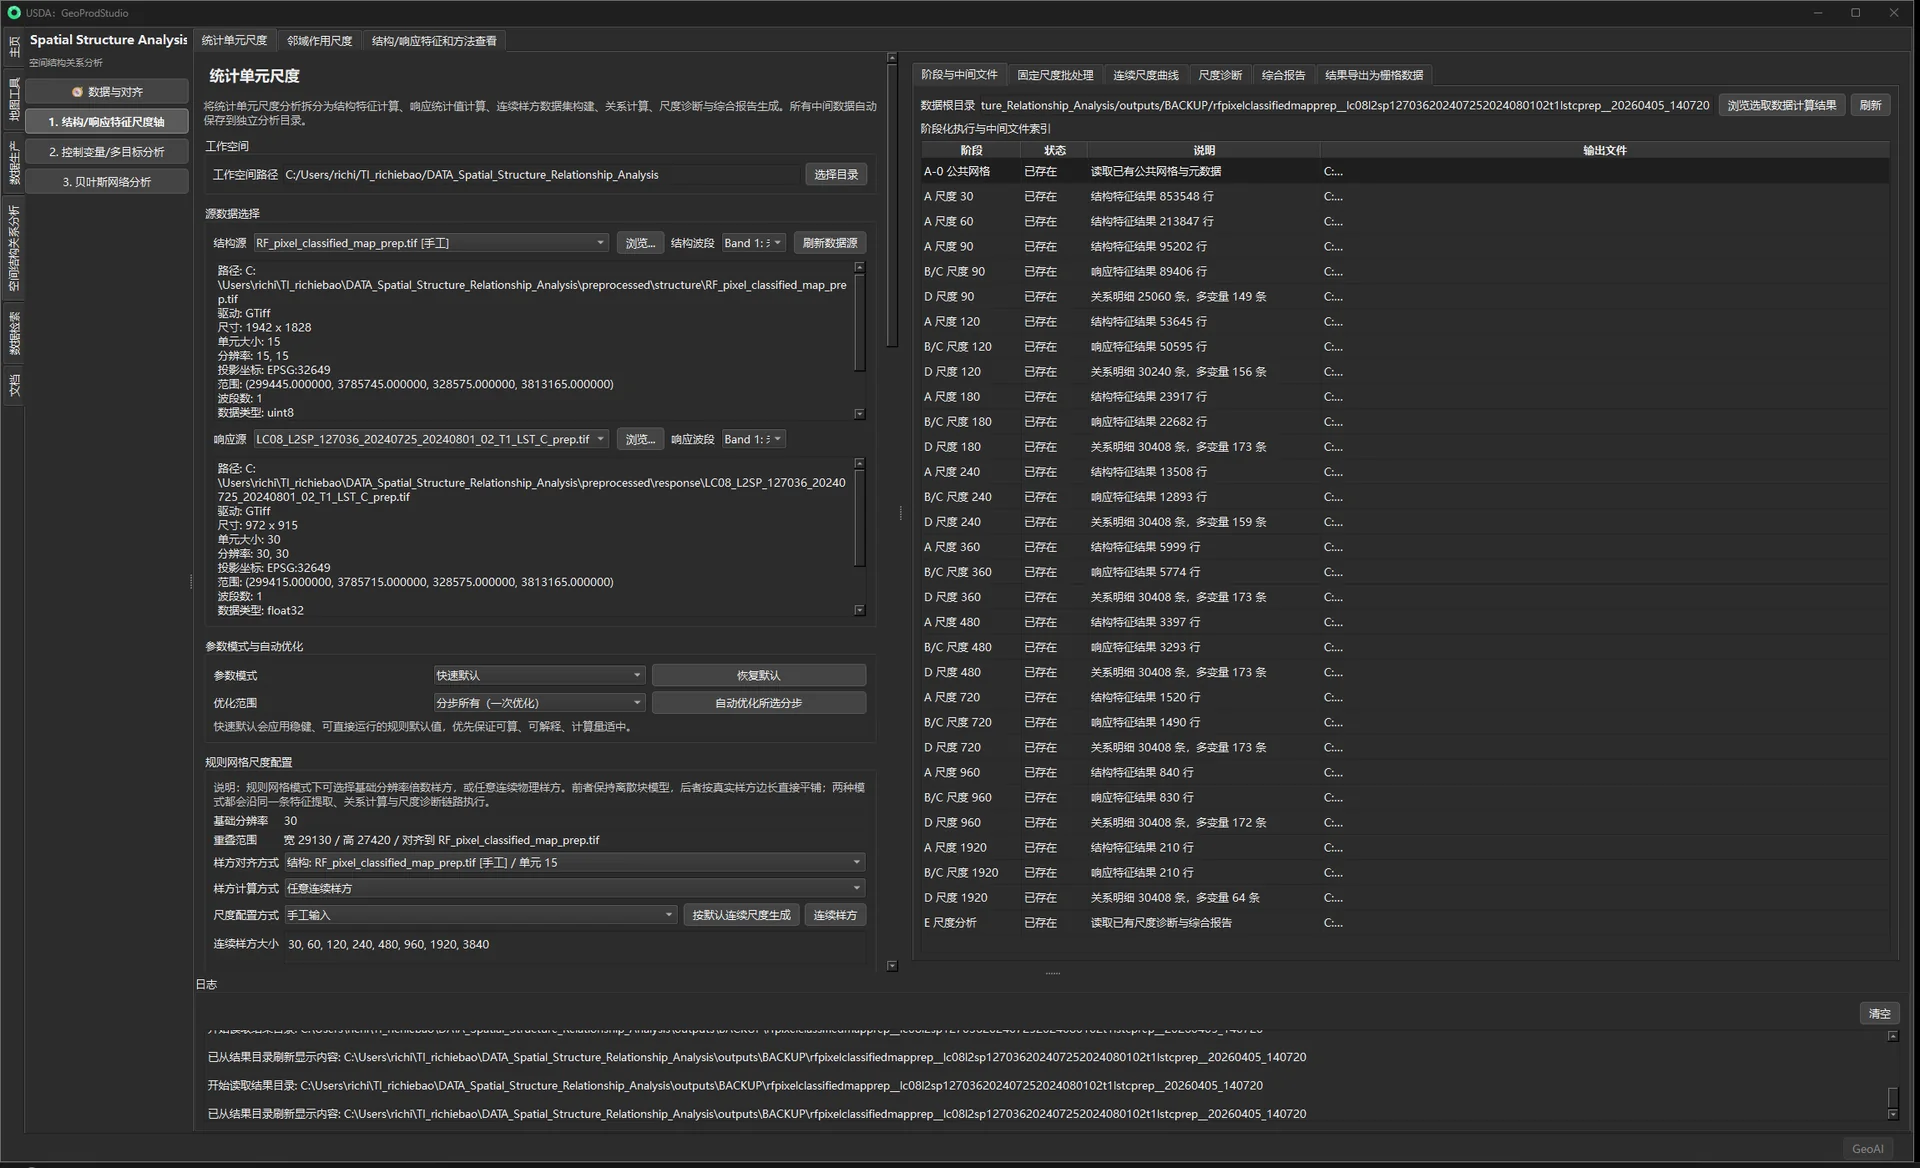Click the GeoAI button in status bar
The width and height of the screenshot is (1920, 1168).
click(x=1867, y=1149)
